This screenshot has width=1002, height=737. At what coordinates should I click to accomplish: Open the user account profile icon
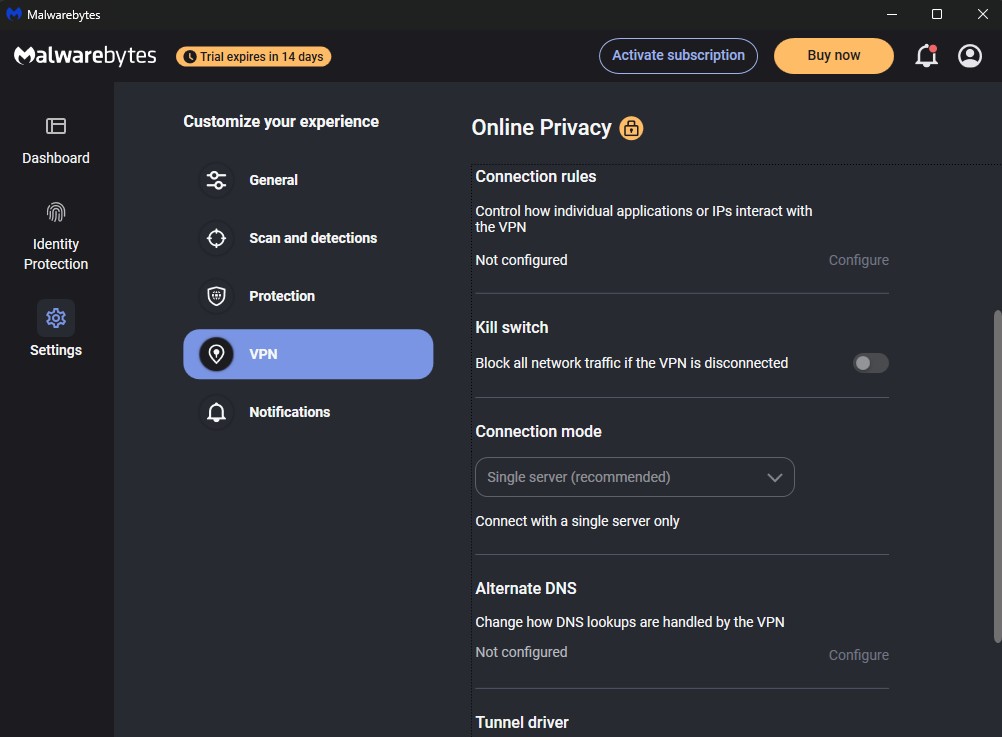969,56
